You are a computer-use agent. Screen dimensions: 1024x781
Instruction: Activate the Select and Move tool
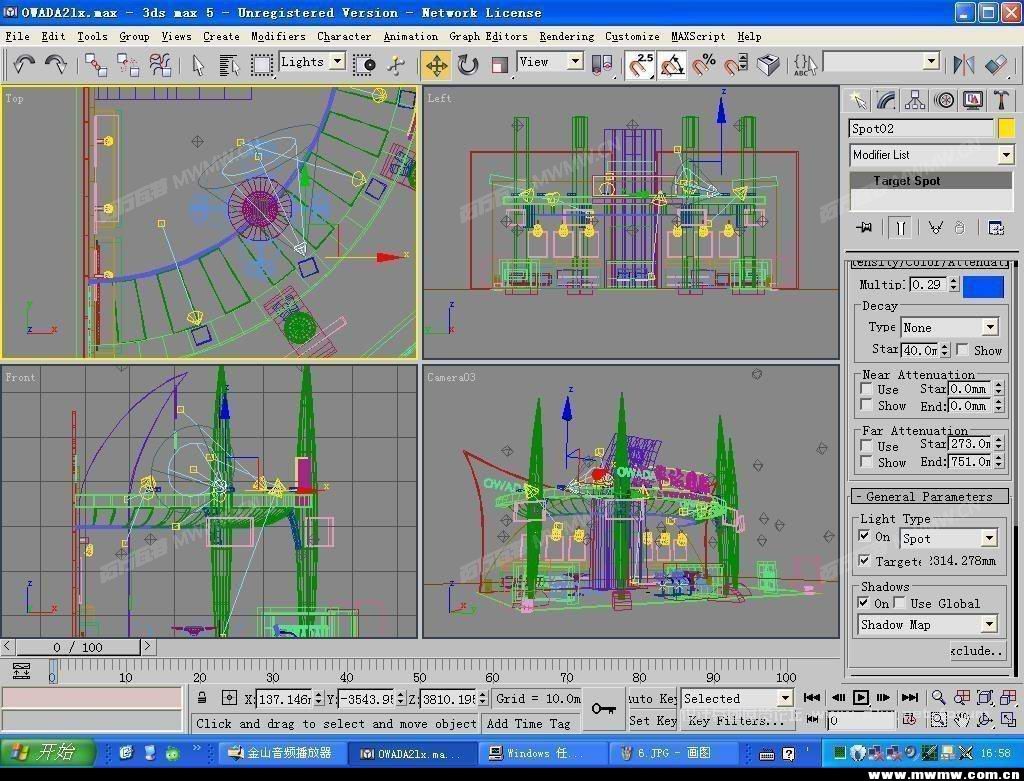[x=436, y=65]
